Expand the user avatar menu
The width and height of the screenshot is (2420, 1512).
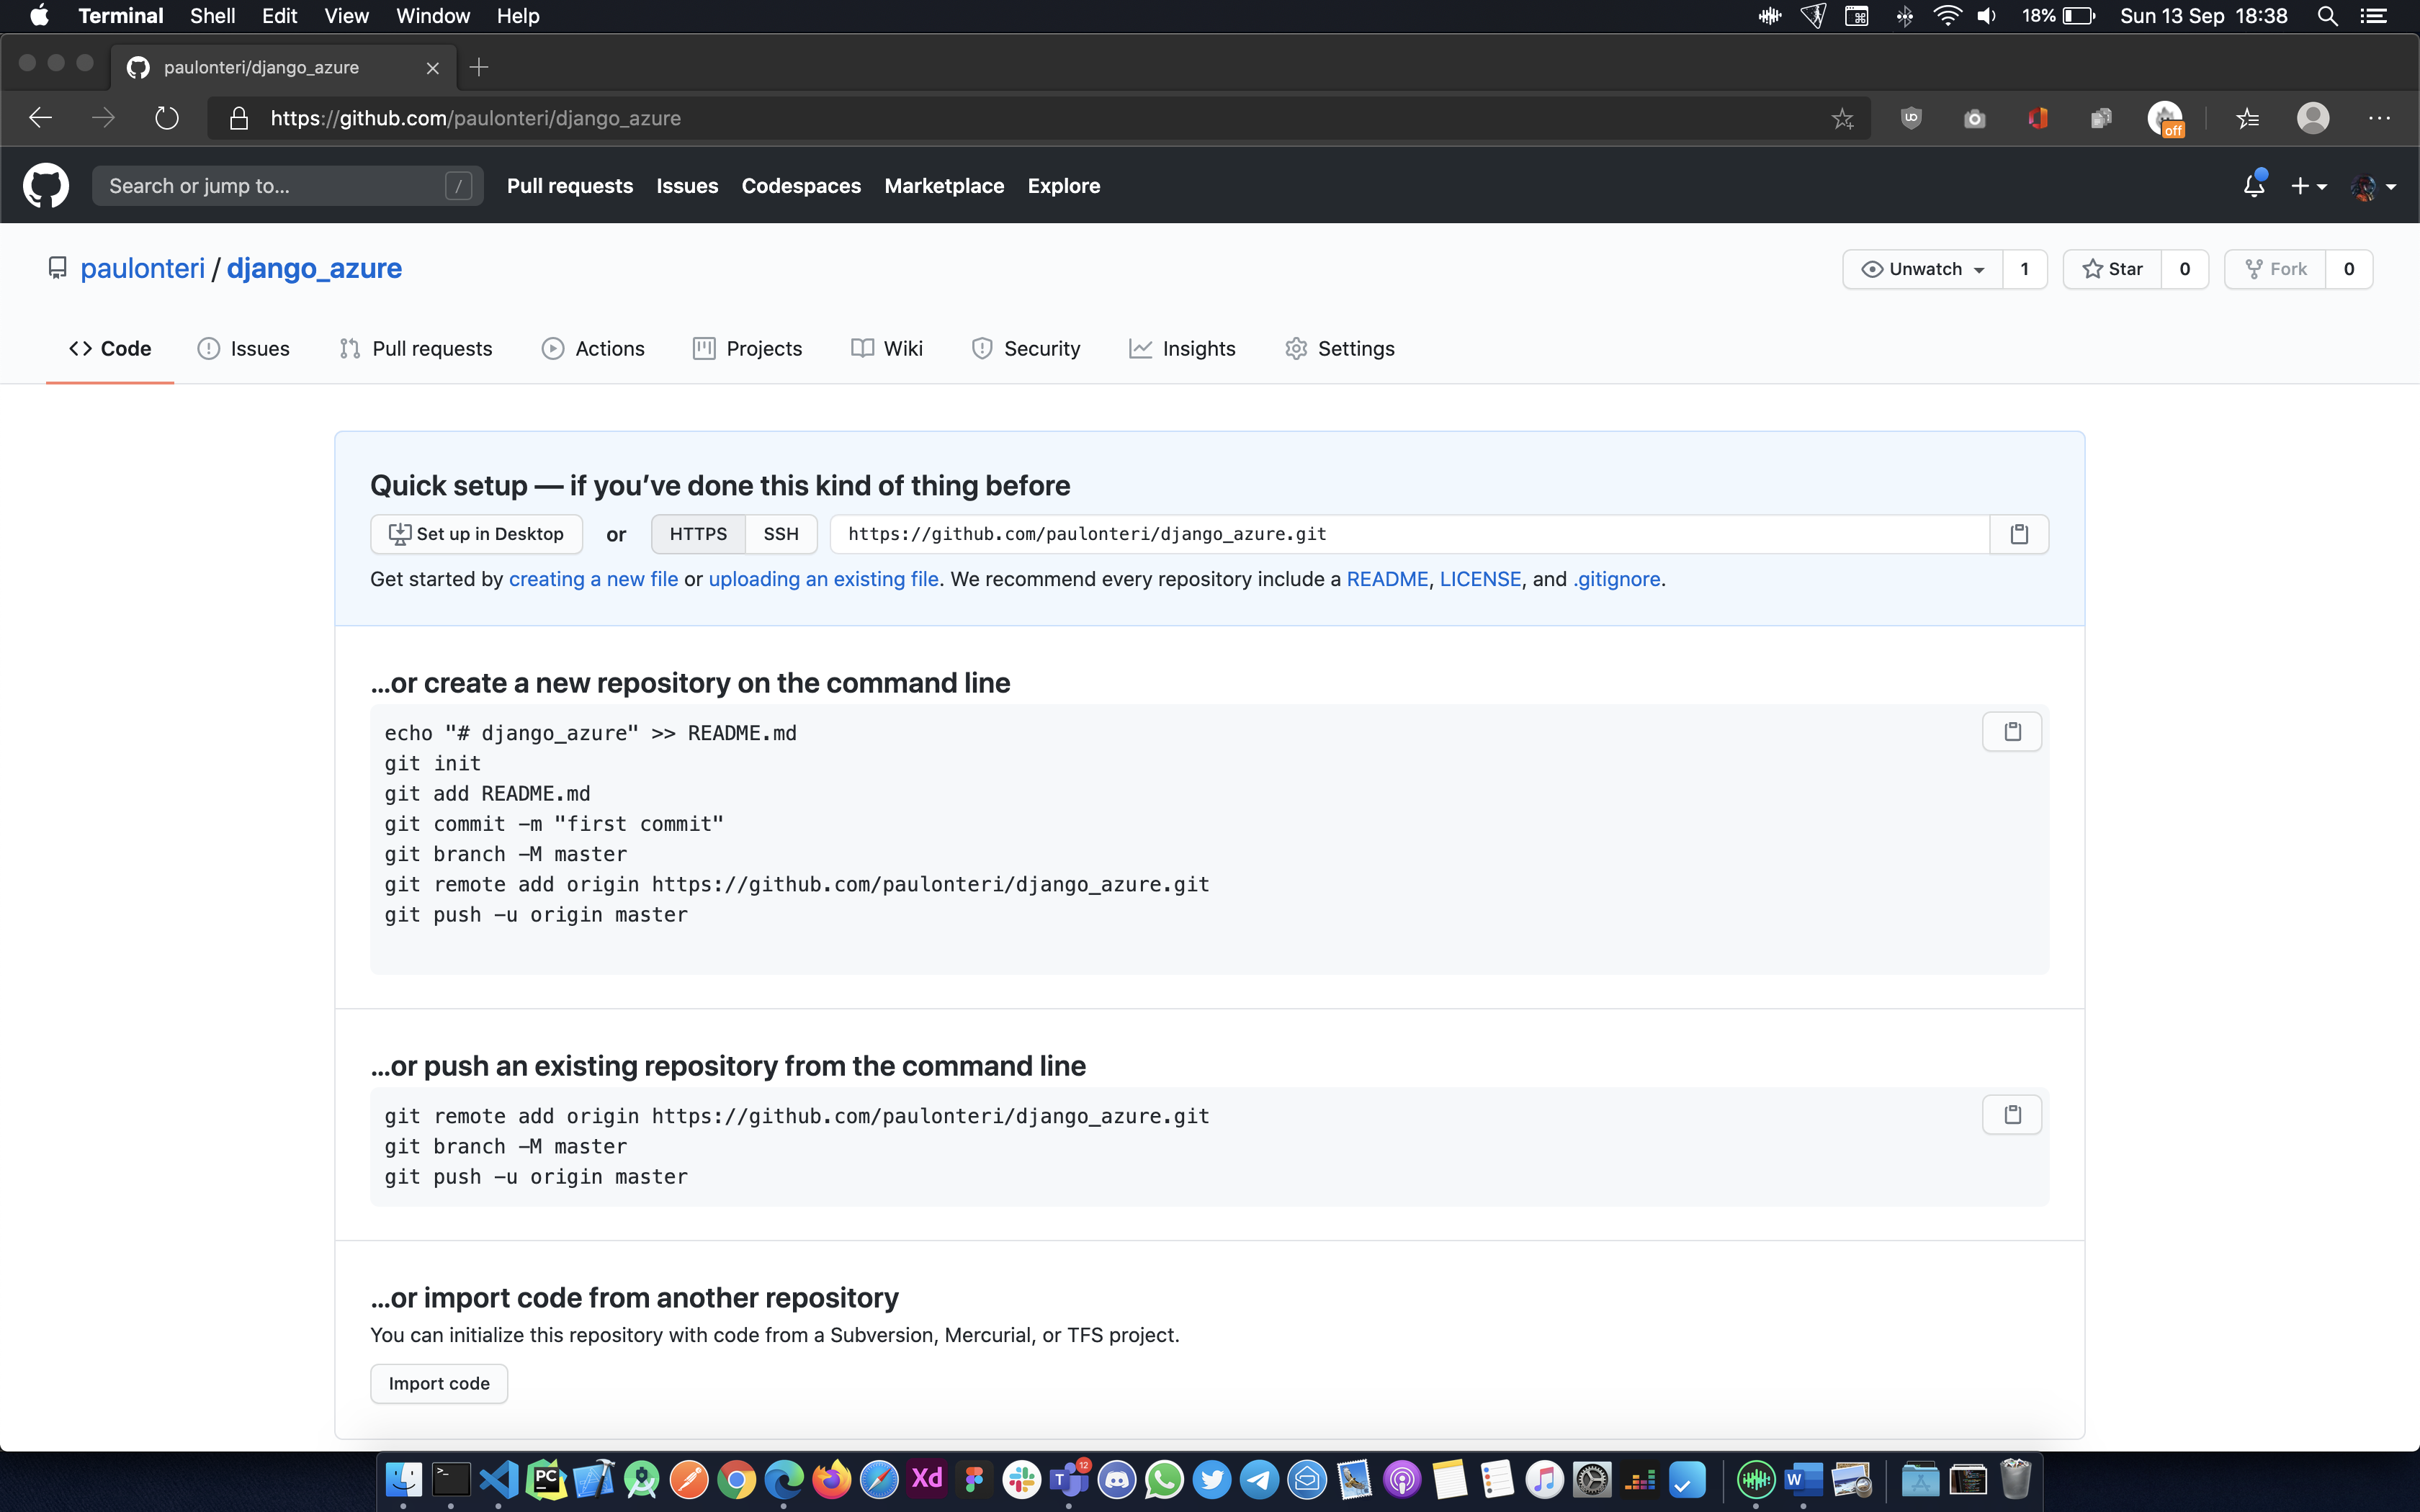coord(2373,186)
